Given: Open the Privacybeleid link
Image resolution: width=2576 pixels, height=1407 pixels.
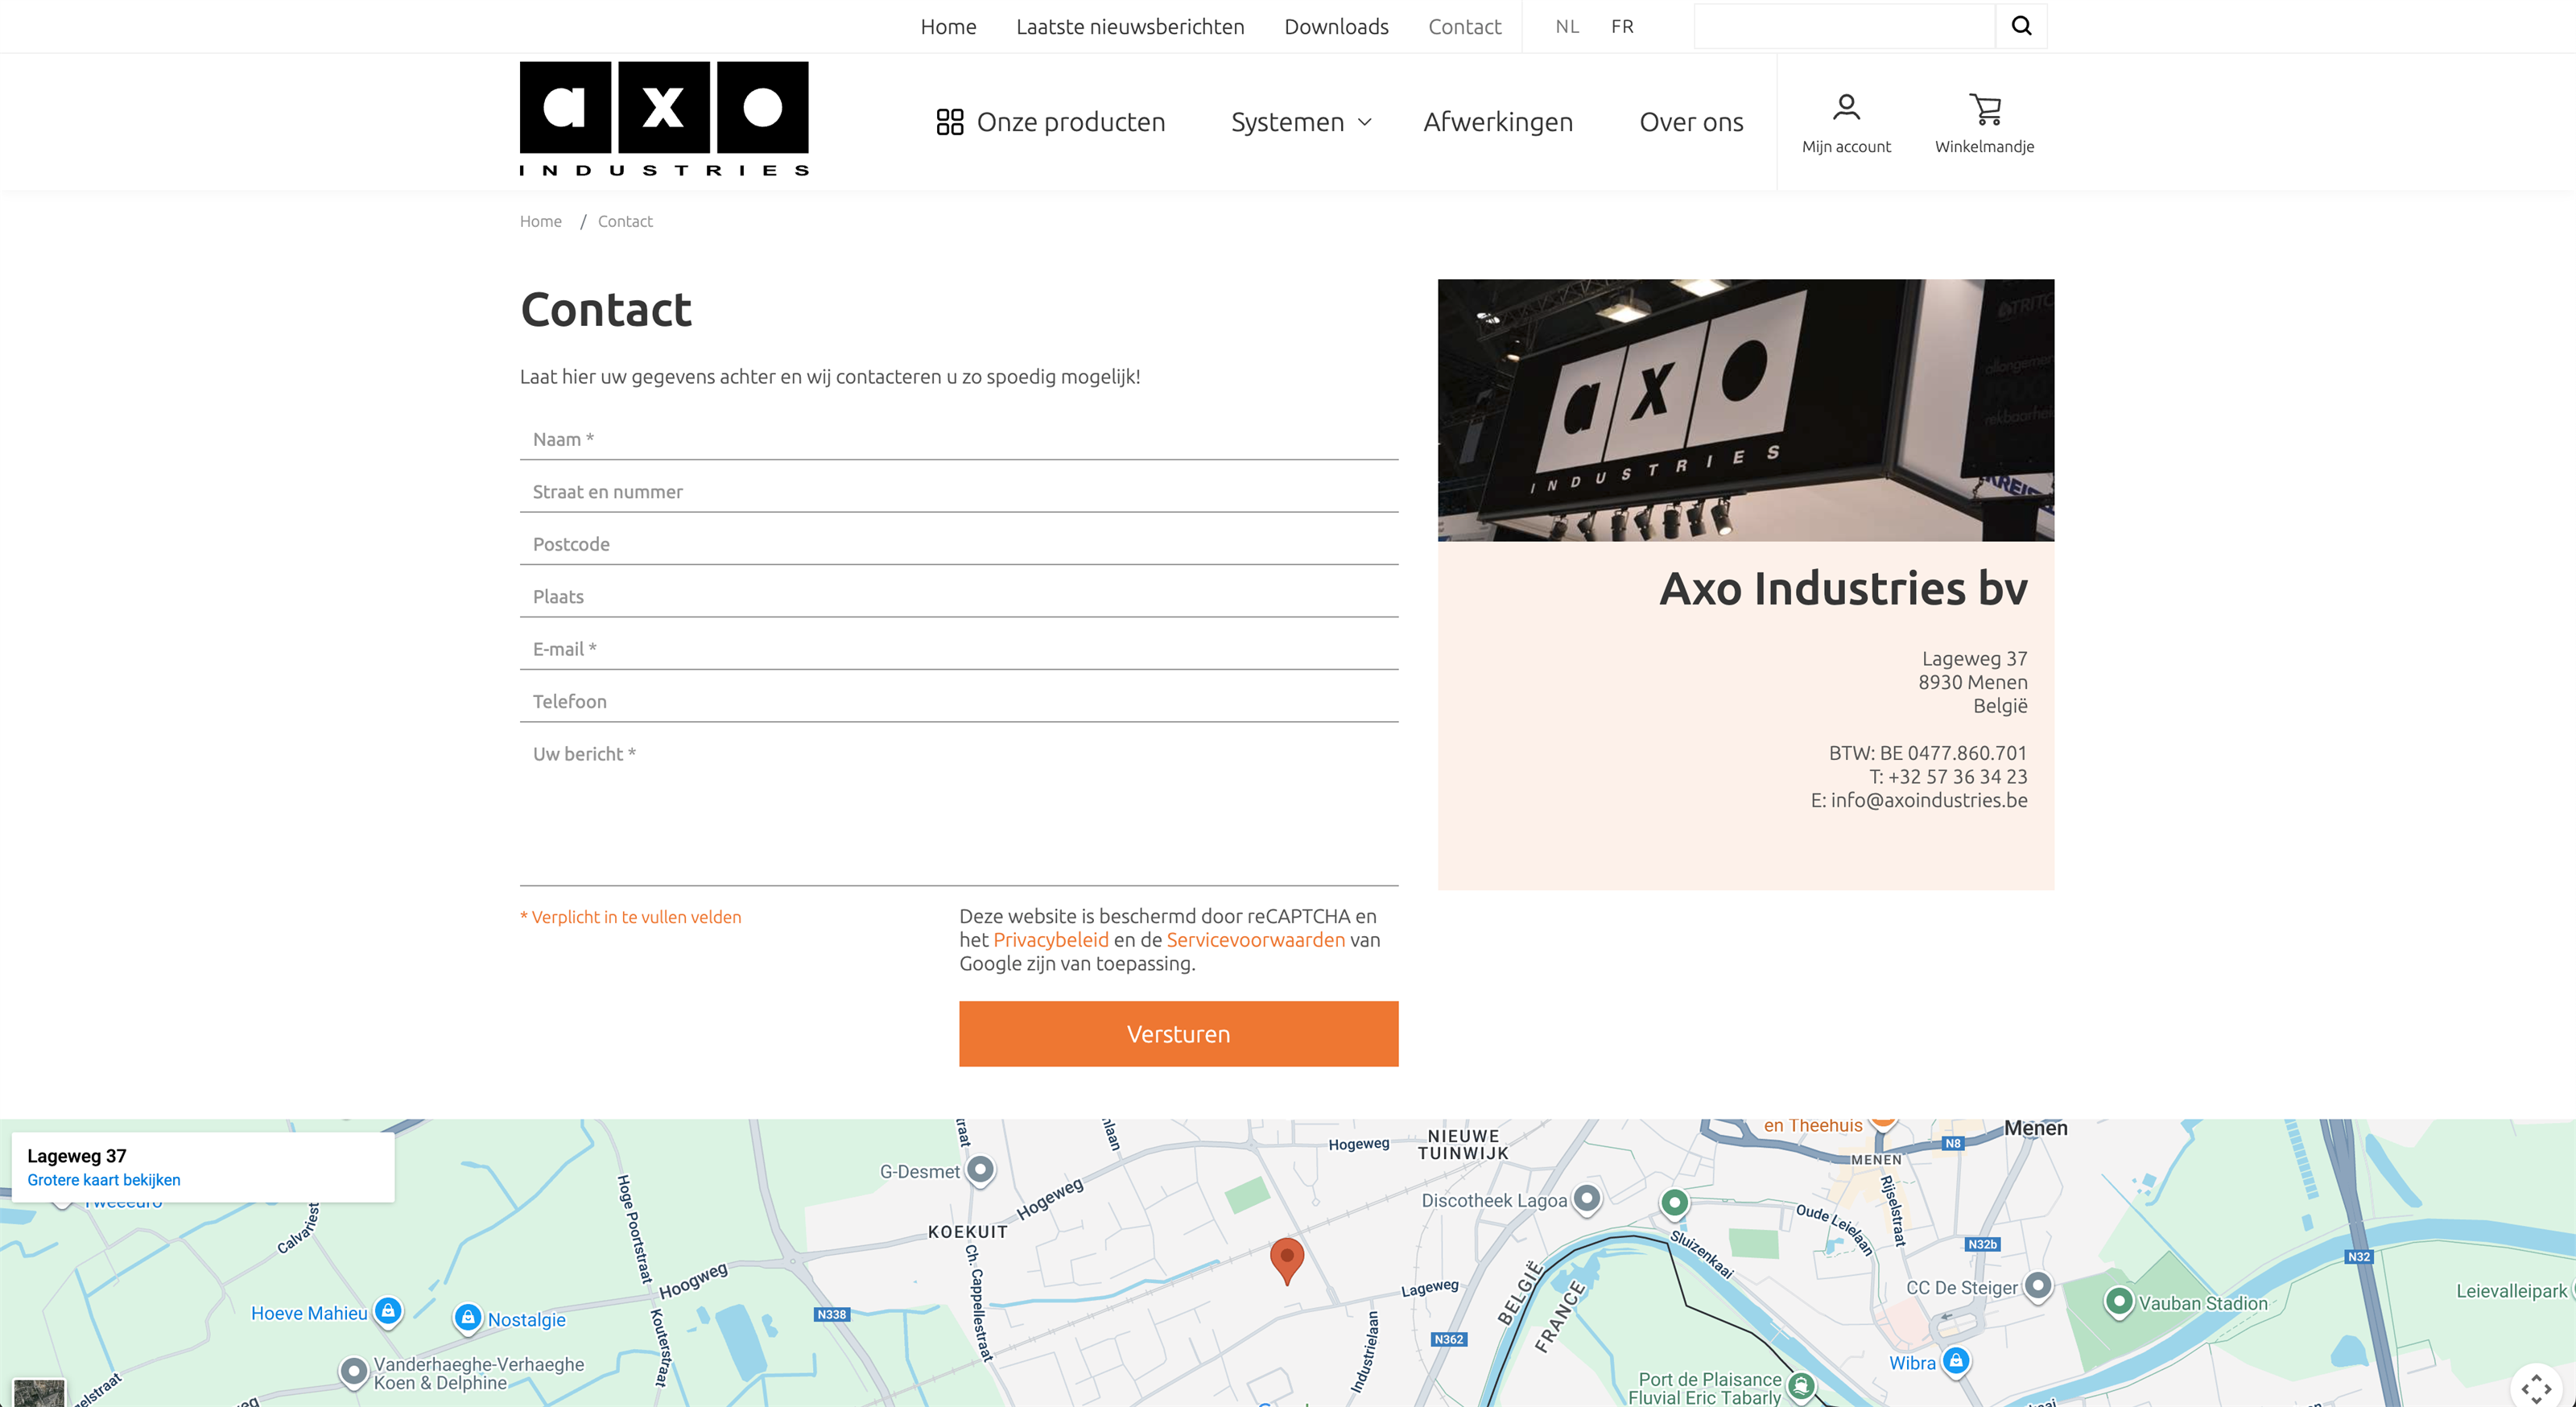Looking at the screenshot, I should click(x=1050, y=940).
